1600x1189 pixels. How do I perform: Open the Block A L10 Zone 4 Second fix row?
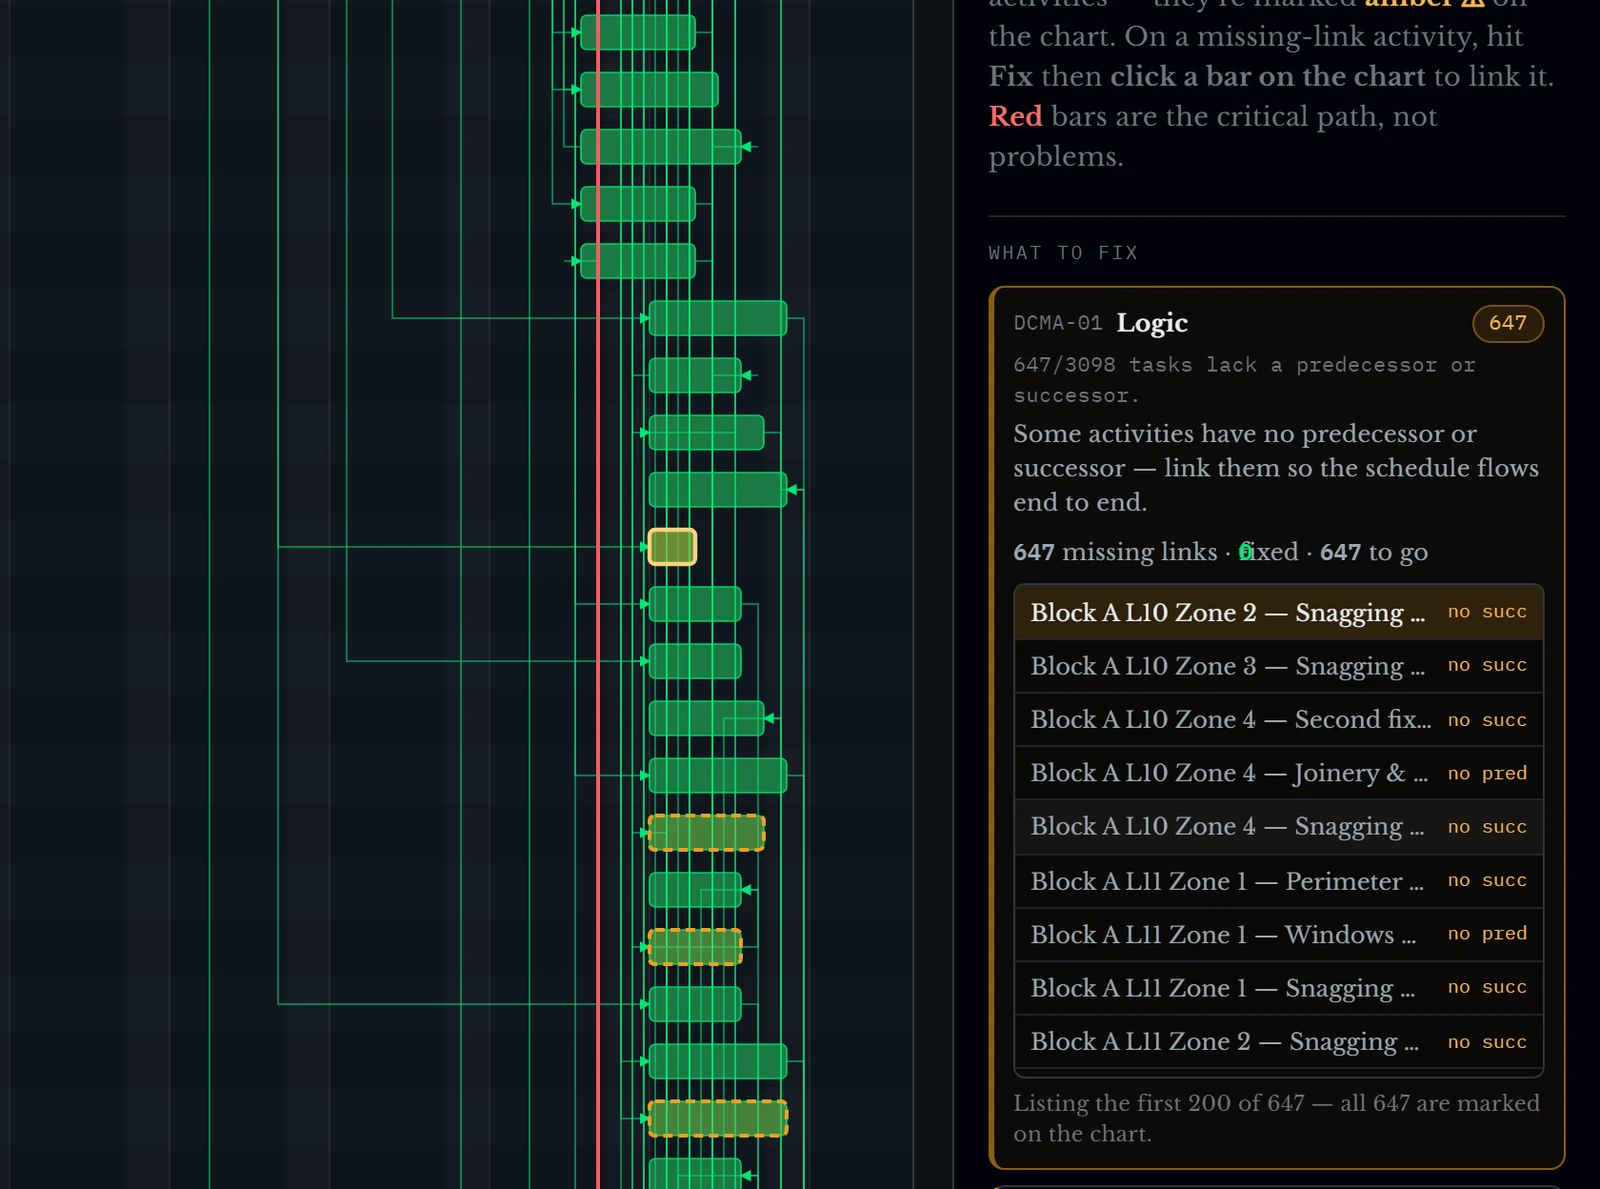1278,720
